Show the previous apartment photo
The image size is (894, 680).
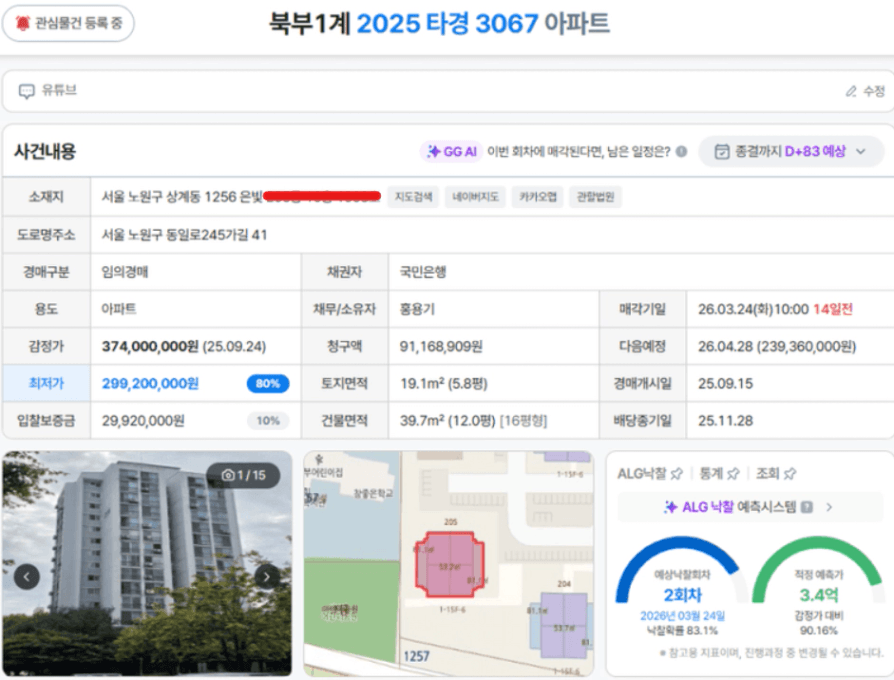click(x=27, y=576)
